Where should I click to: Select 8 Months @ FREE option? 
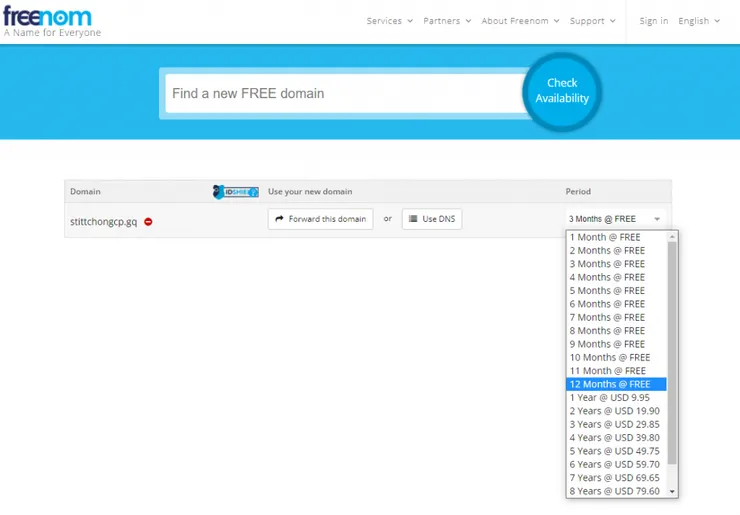point(616,330)
